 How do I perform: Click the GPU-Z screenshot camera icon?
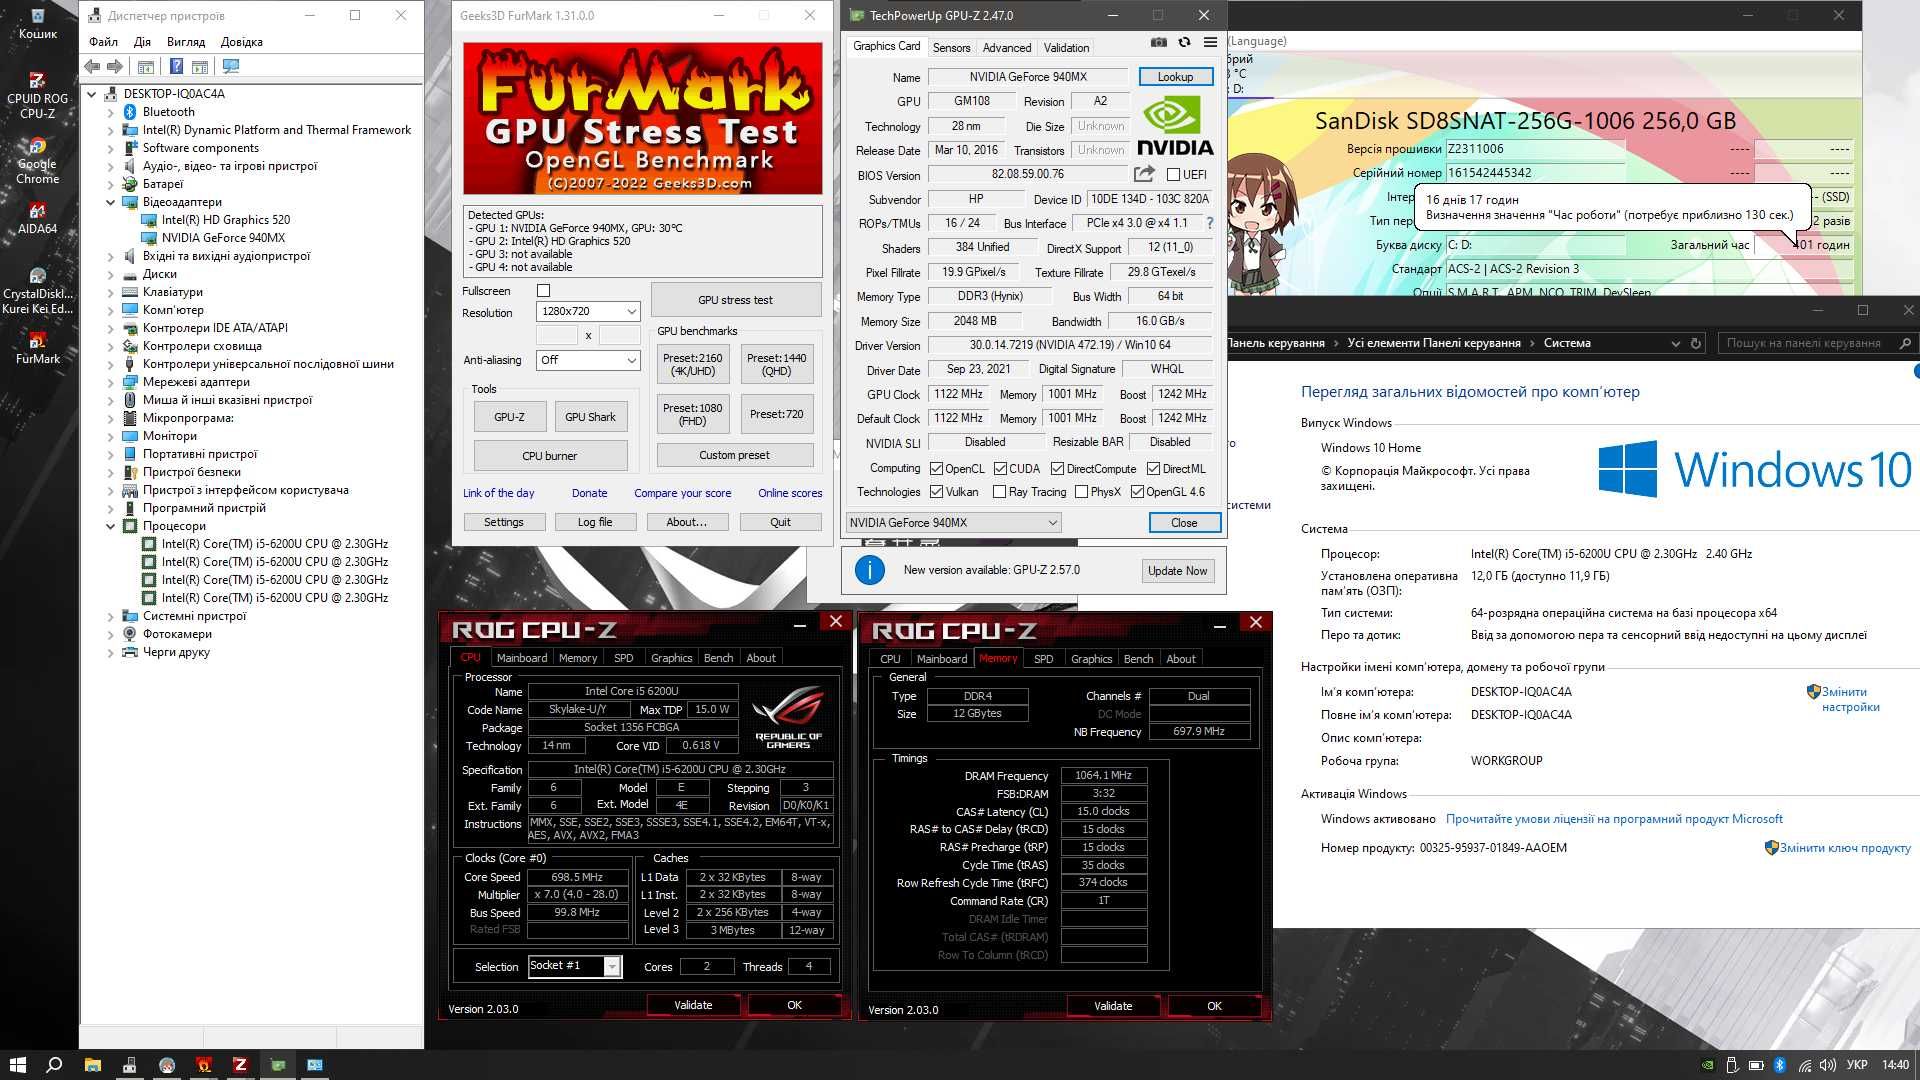pos(1158,43)
